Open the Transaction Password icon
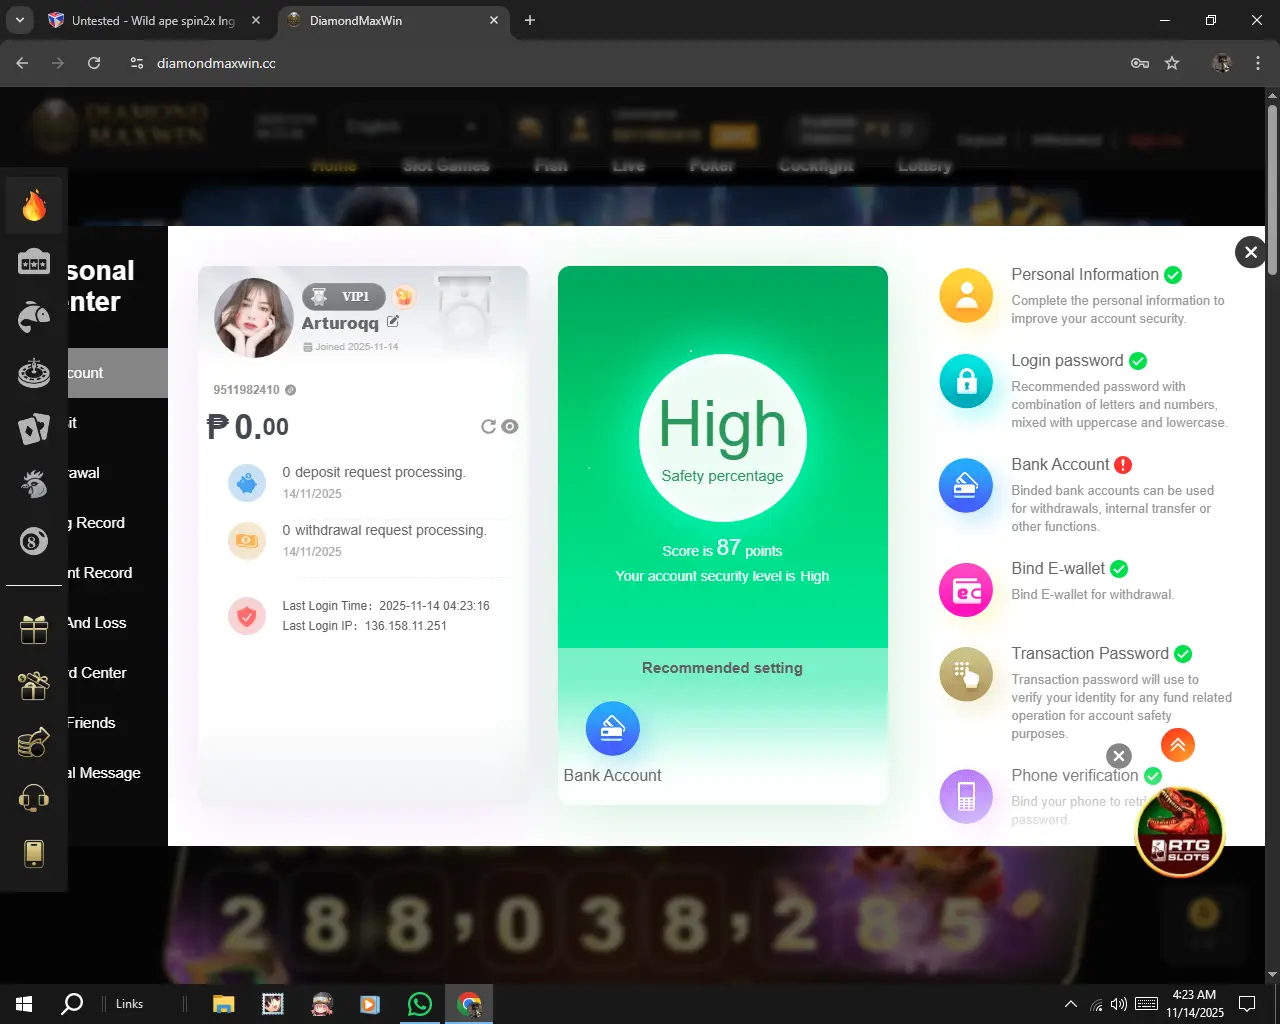 click(966, 674)
